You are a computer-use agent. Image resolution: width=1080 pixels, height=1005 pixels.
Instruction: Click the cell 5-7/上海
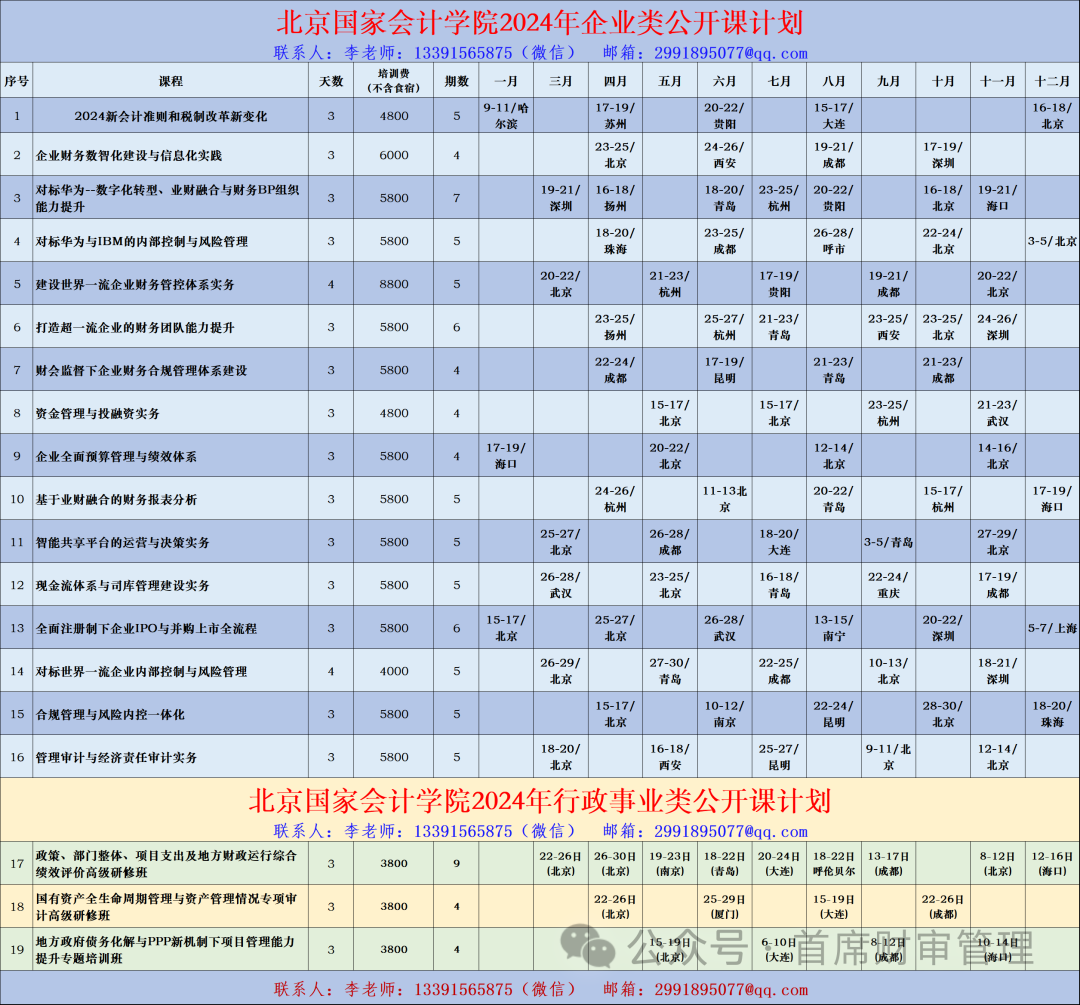(x=1052, y=628)
